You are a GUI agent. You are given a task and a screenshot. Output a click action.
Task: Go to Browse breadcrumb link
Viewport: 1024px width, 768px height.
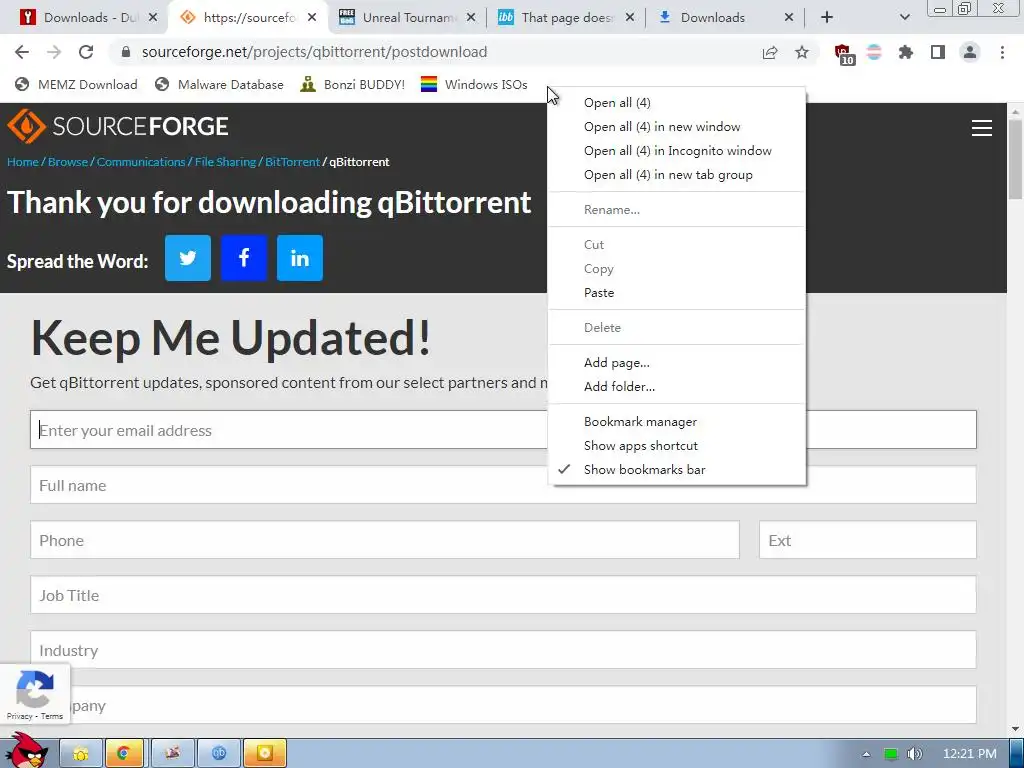[x=68, y=162]
